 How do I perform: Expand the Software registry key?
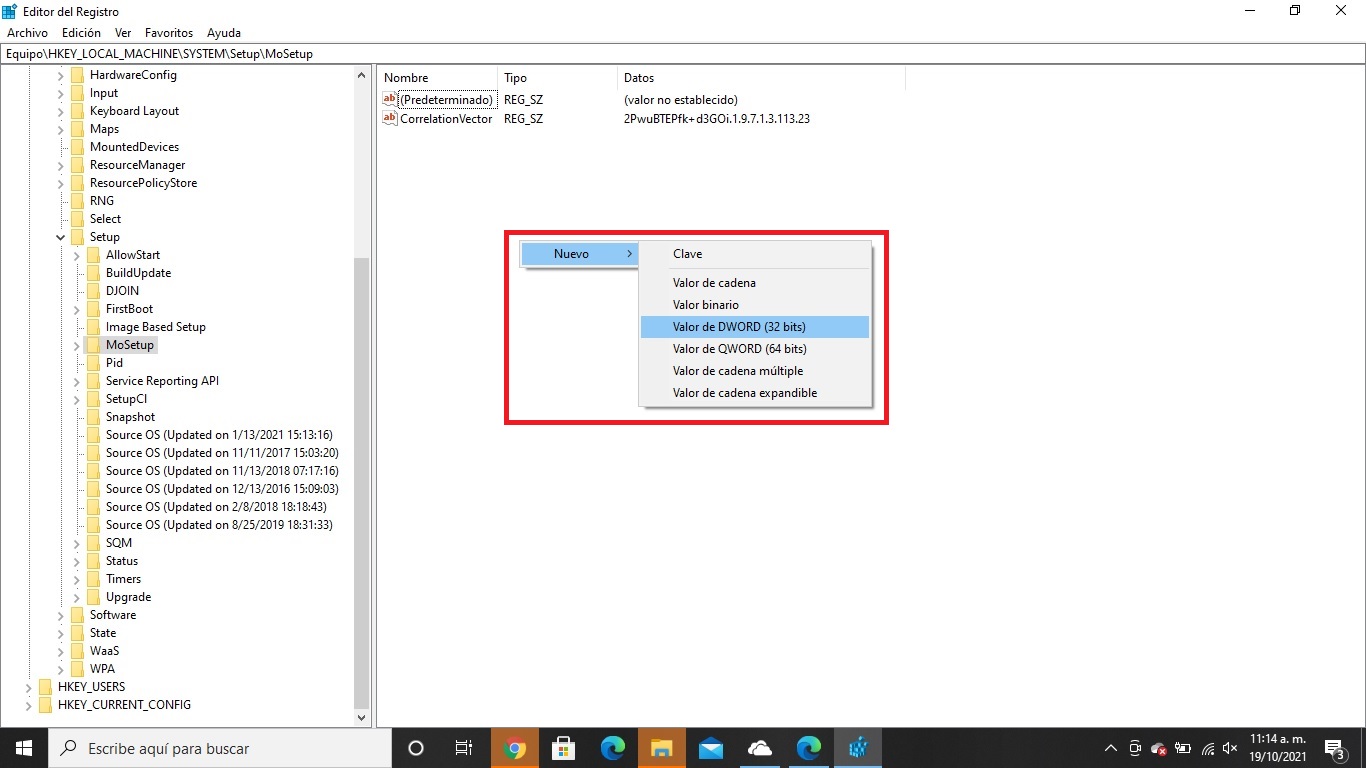click(60, 615)
